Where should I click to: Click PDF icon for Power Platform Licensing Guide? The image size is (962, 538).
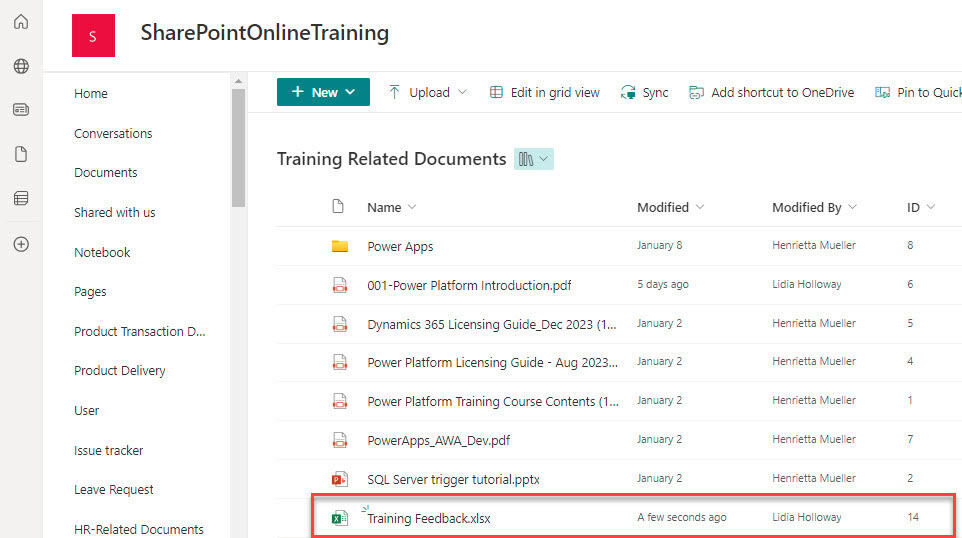(339, 362)
